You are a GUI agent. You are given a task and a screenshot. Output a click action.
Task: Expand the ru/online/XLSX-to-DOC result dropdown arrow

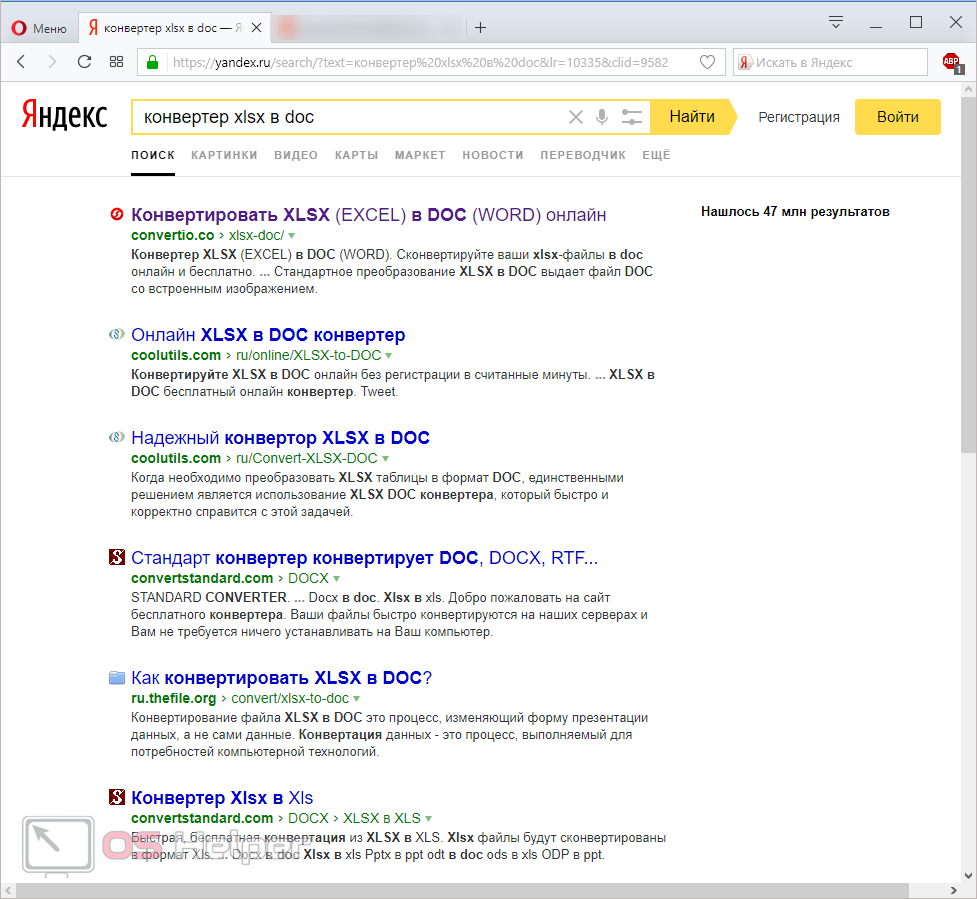point(389,355)
